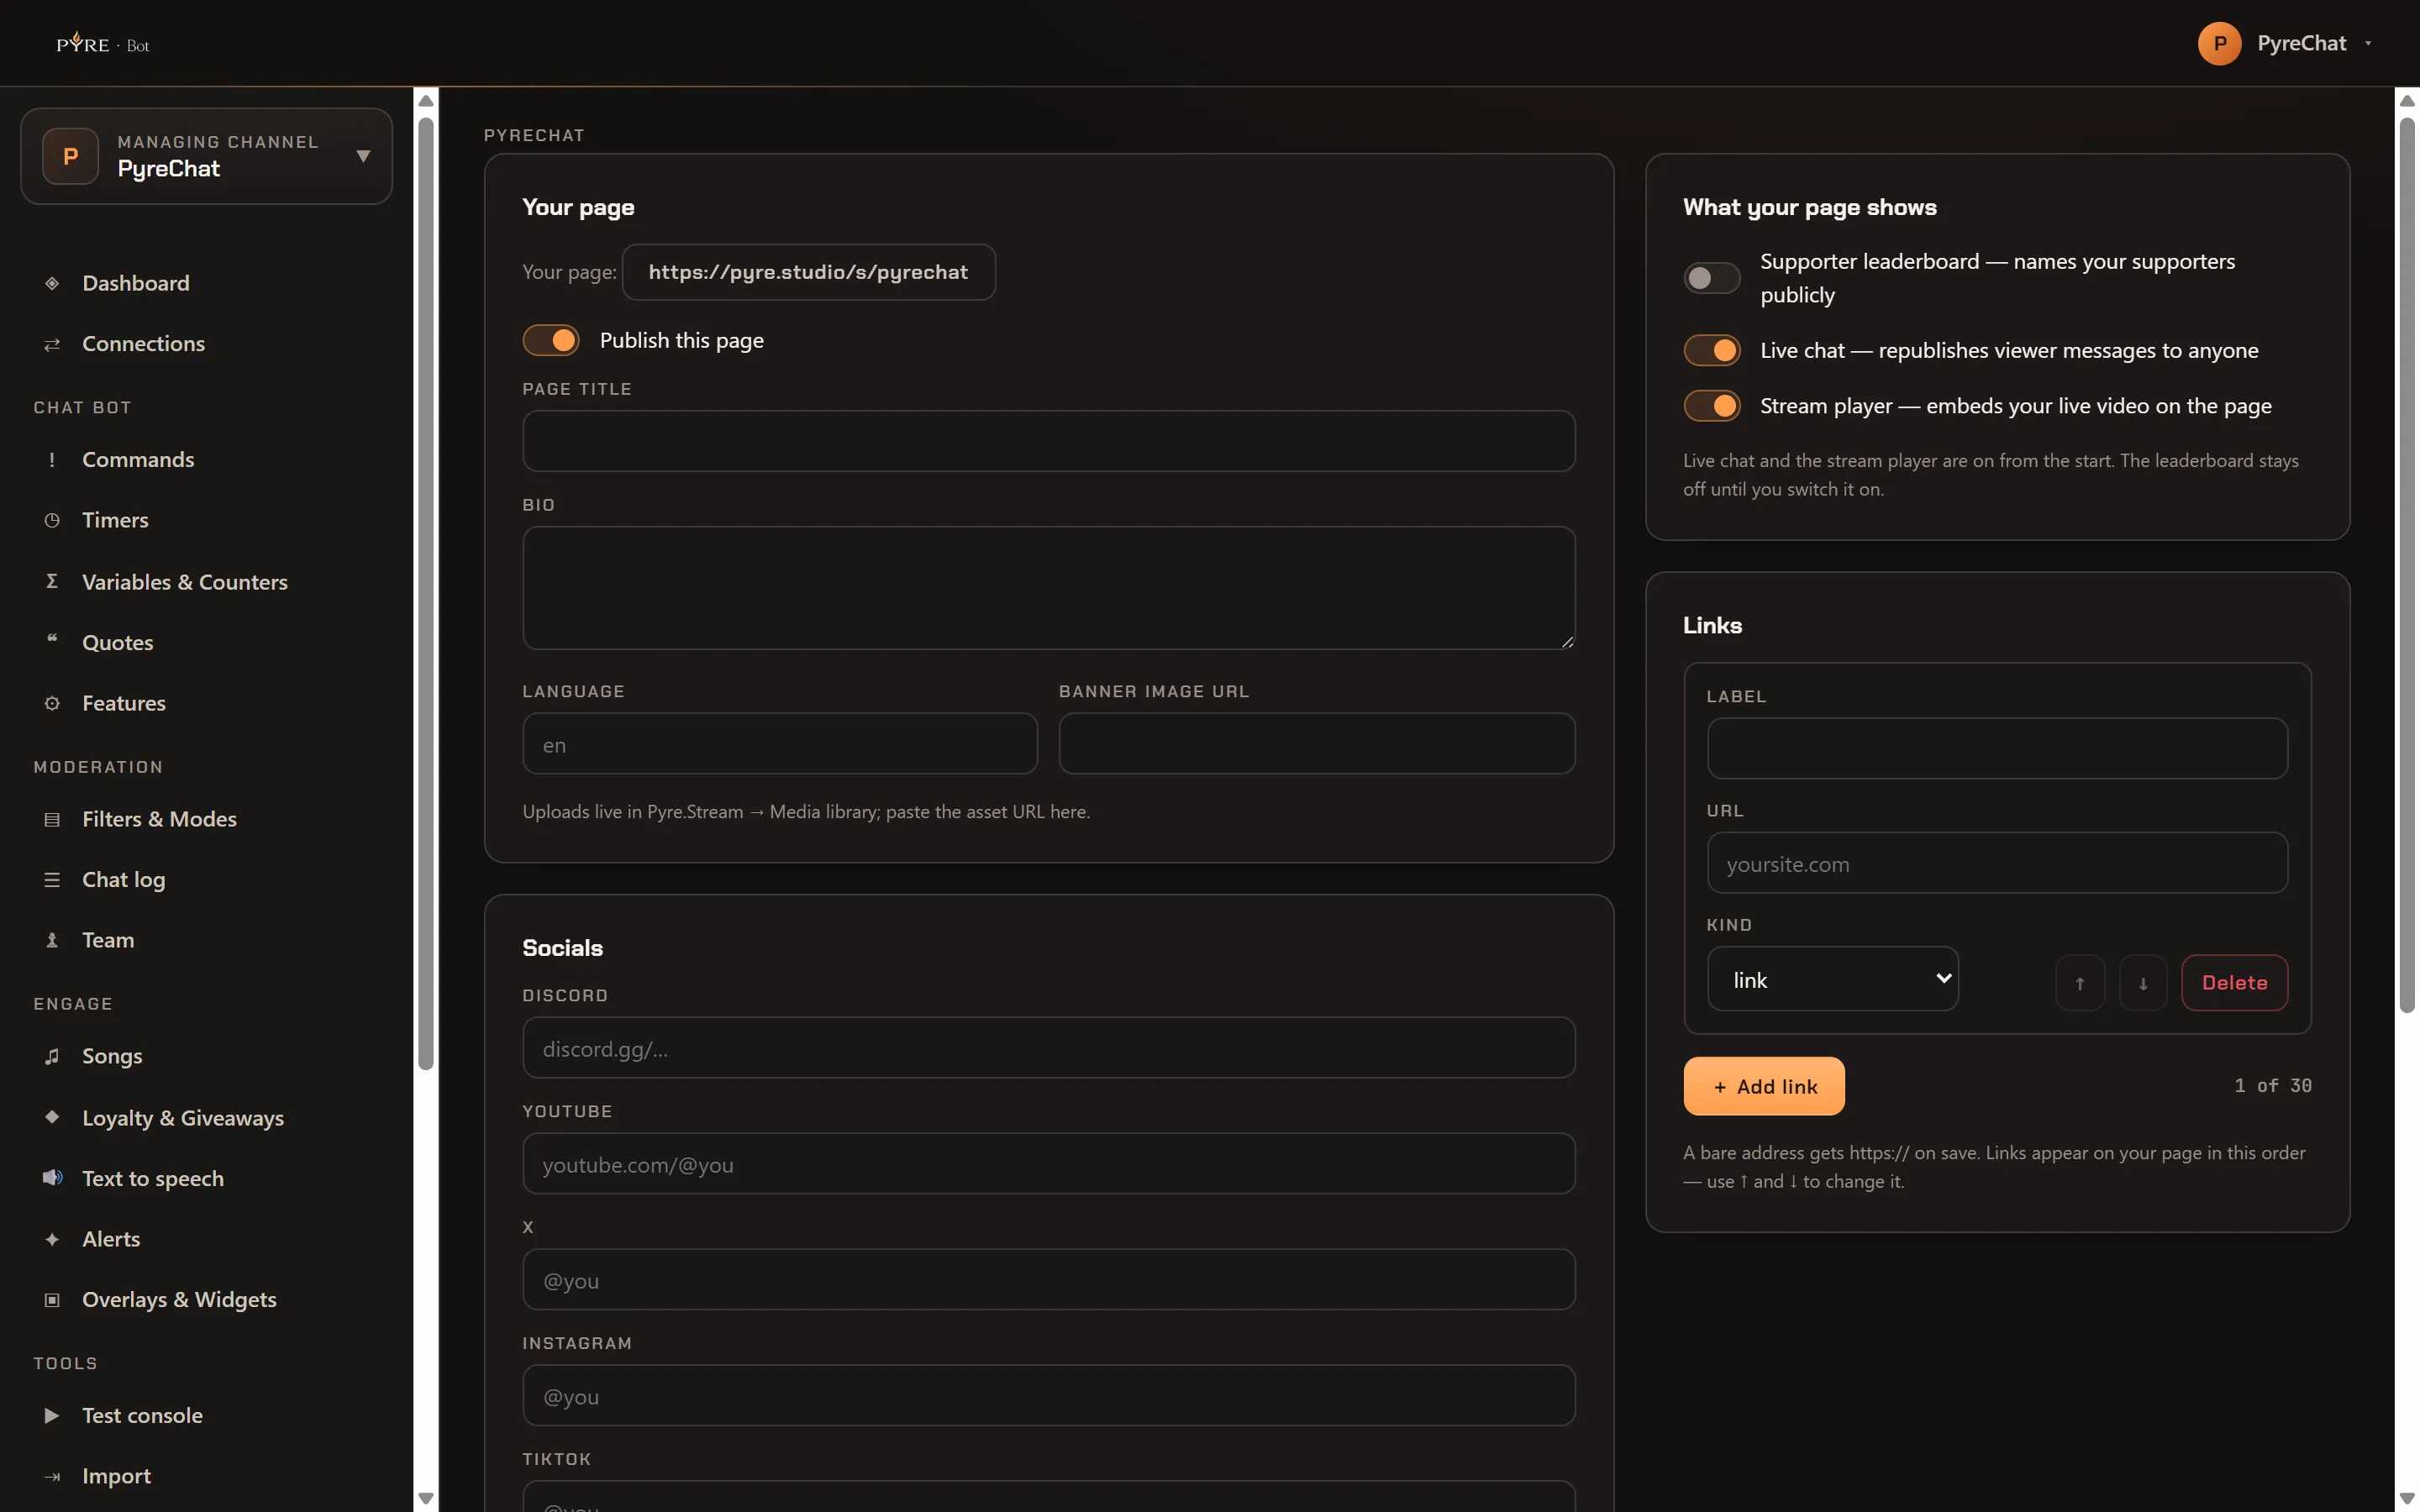Image resolution: width=2420 pixels, height=1512 pixels.
Task: Open Overlays & Widgets
Action: (x=179, y=1300)
